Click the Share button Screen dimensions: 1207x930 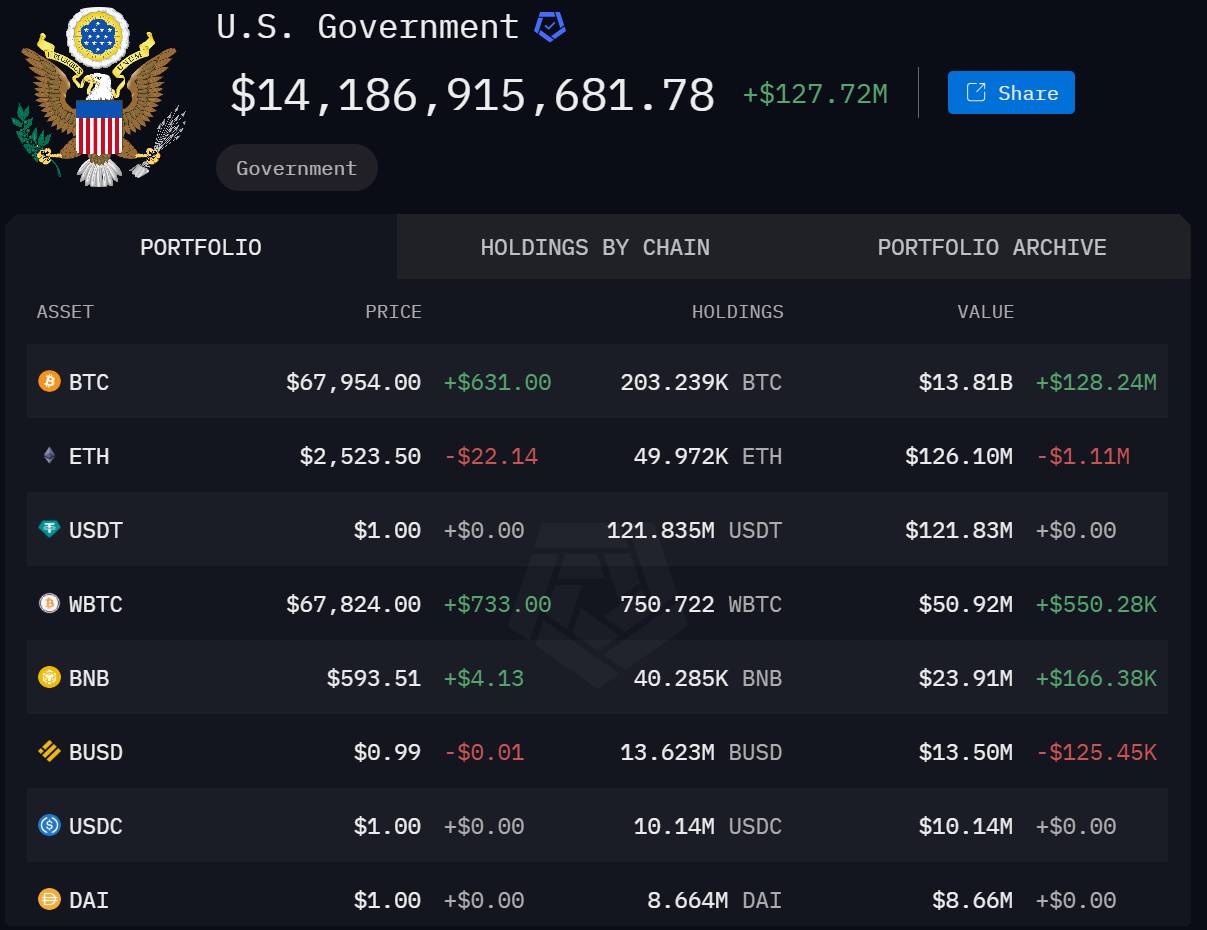(x=1011, y=93)
